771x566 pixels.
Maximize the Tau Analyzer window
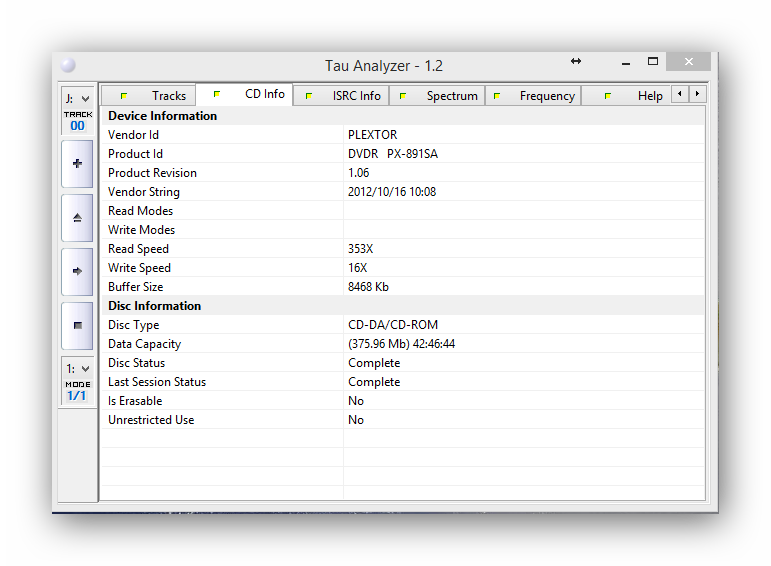[653, 62]
